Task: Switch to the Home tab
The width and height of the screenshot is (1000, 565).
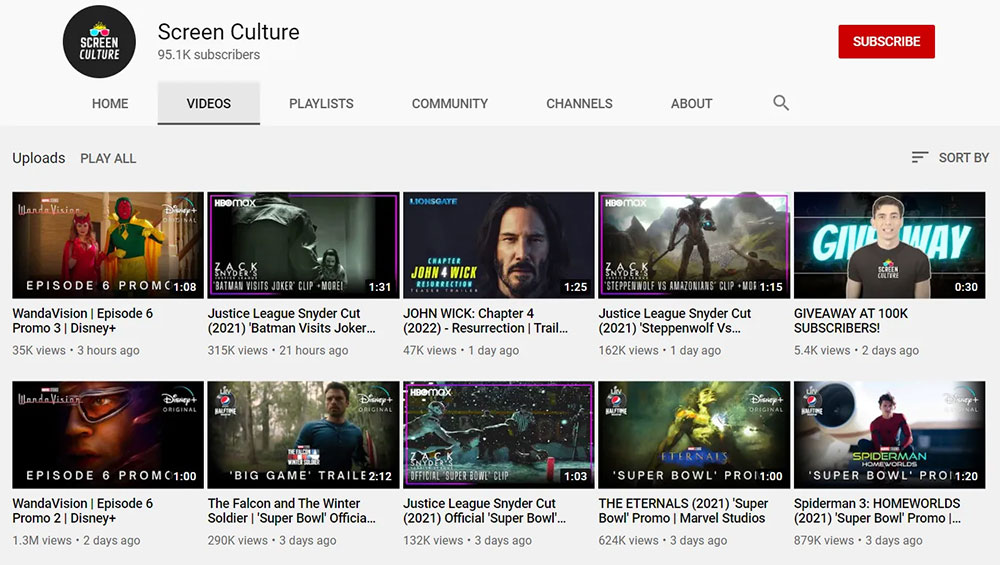Action: coord(110,103)
